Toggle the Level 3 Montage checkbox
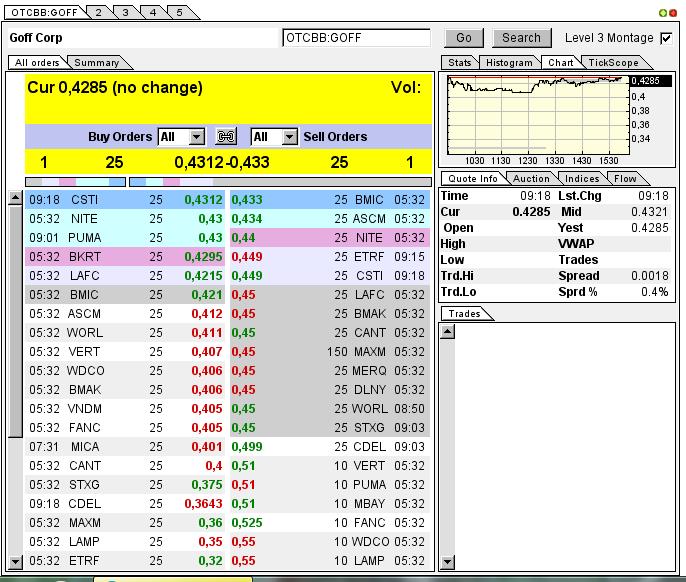This screenshot has width=686, height=582. 666,38
